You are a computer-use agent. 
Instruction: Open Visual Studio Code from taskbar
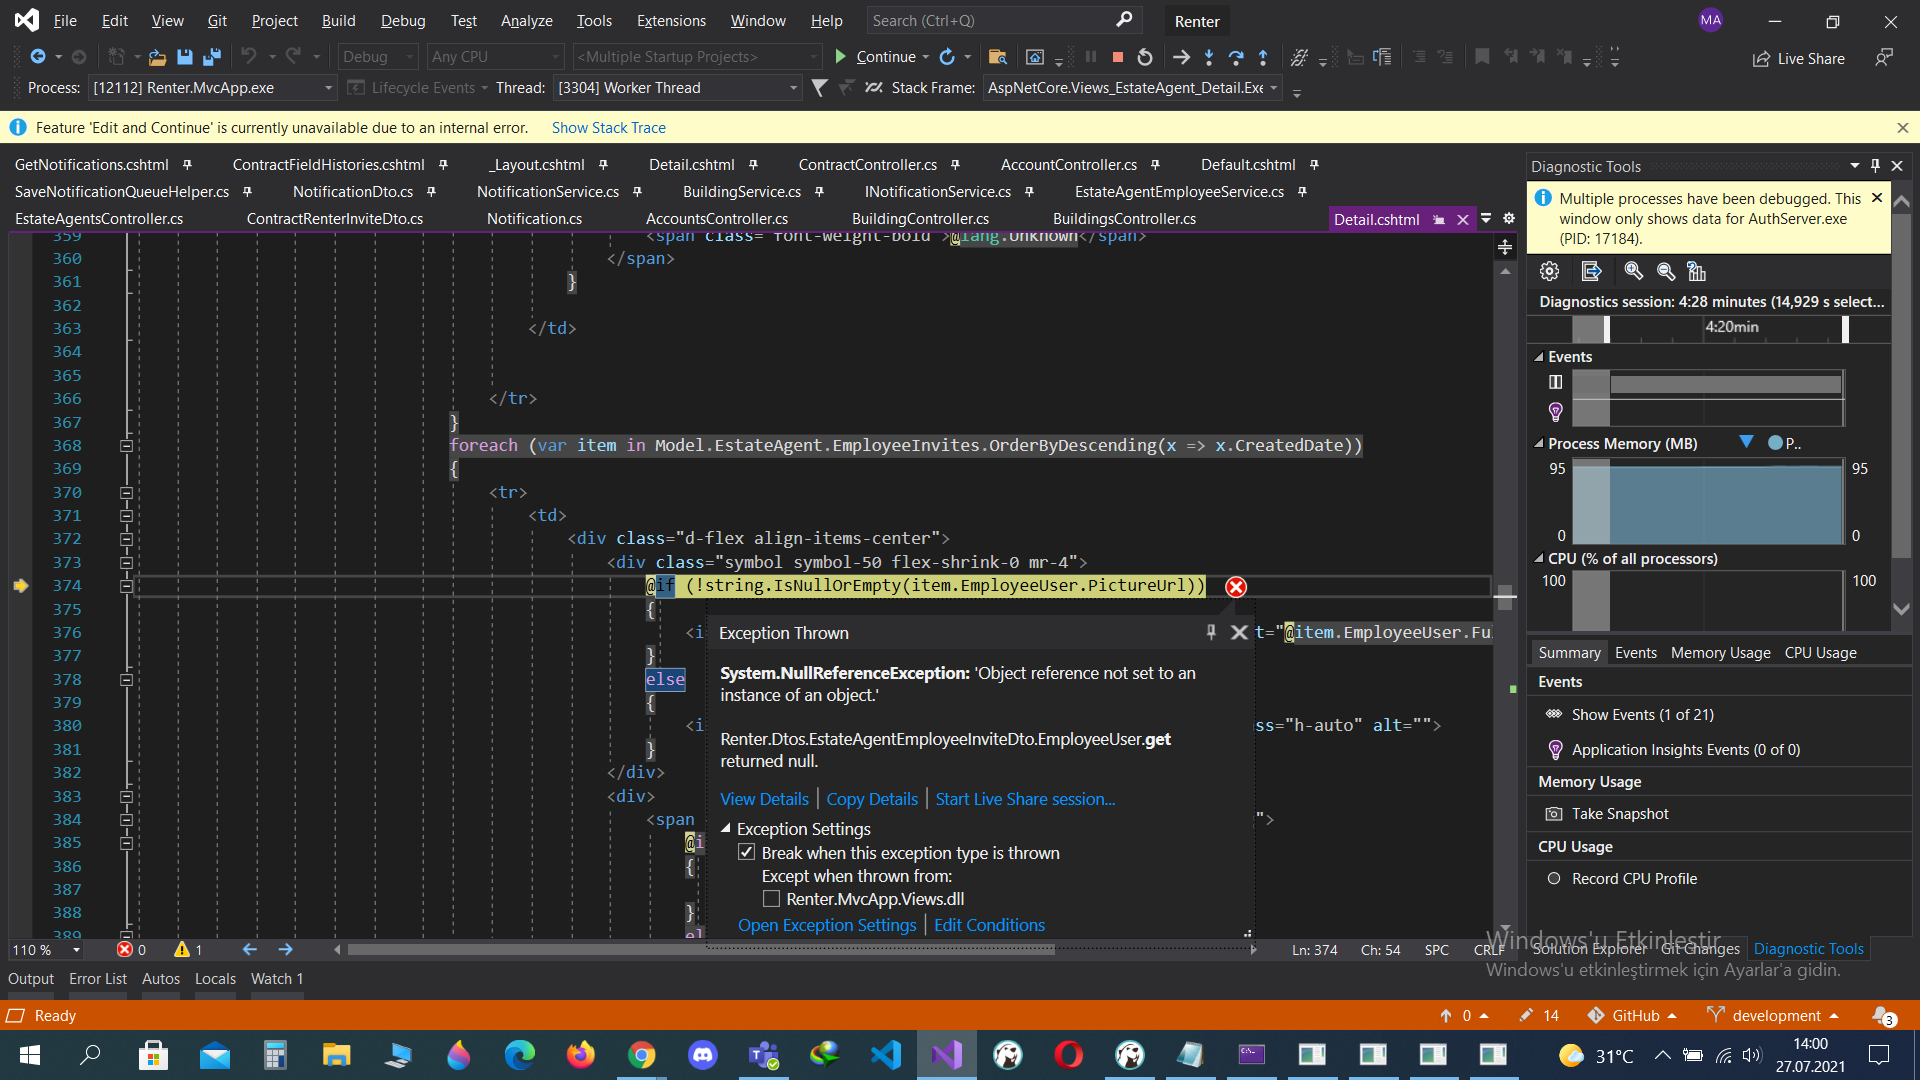tap(885, 1055)
